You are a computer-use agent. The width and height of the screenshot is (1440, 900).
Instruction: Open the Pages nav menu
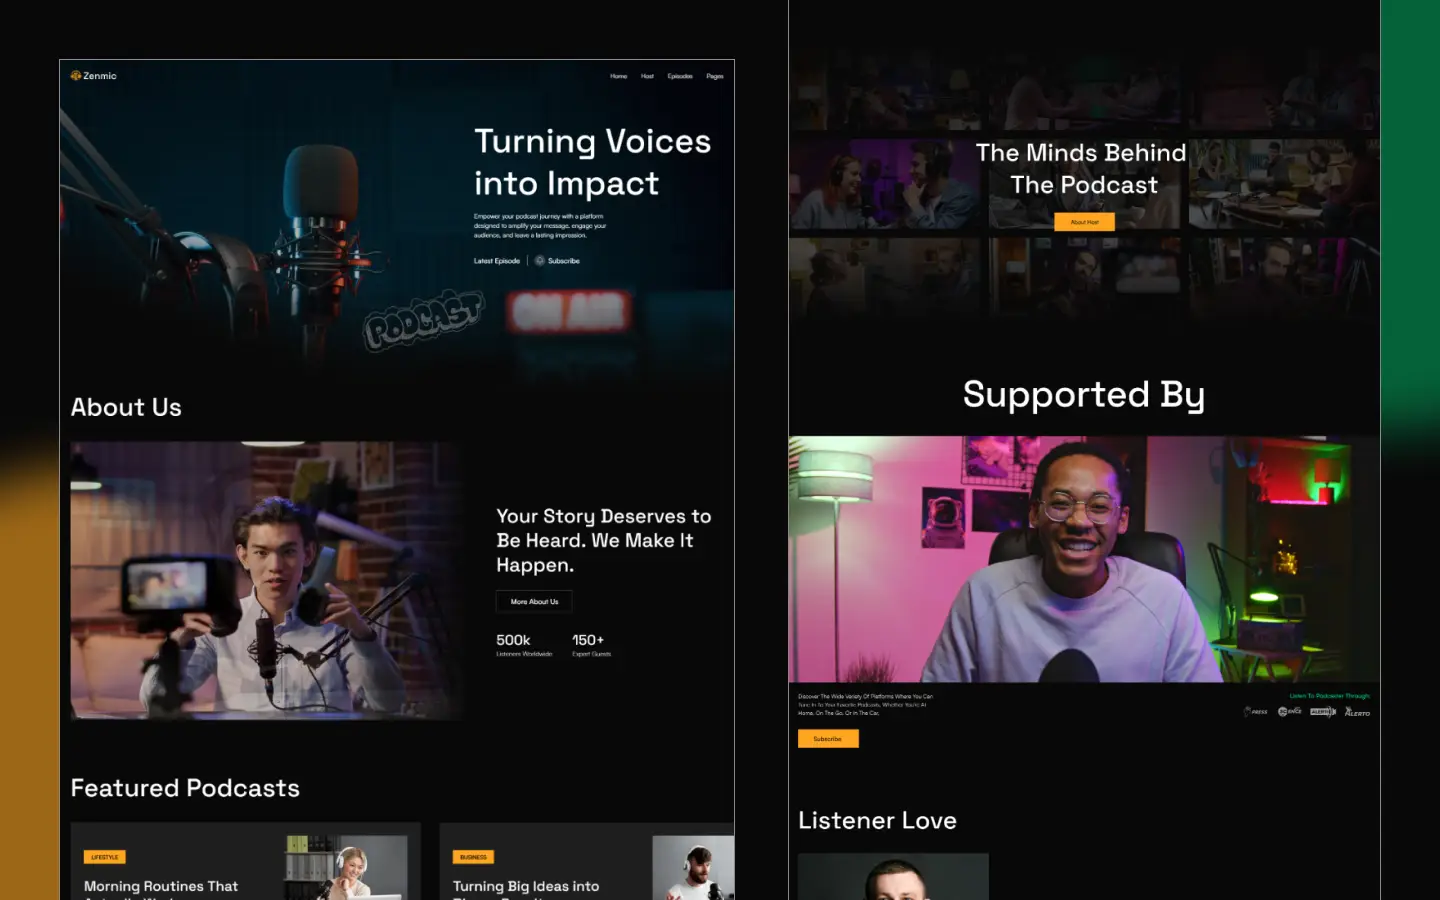[x=714, y=76]
